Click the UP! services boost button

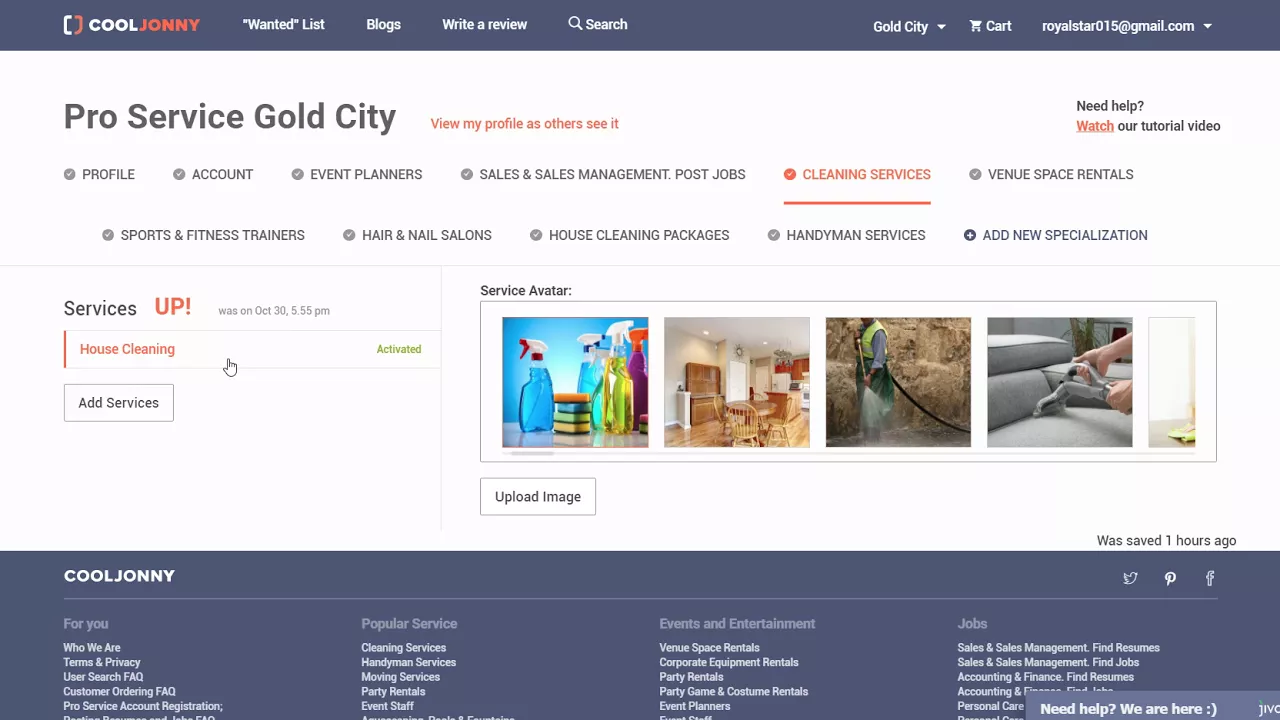(x=172, y=307)
